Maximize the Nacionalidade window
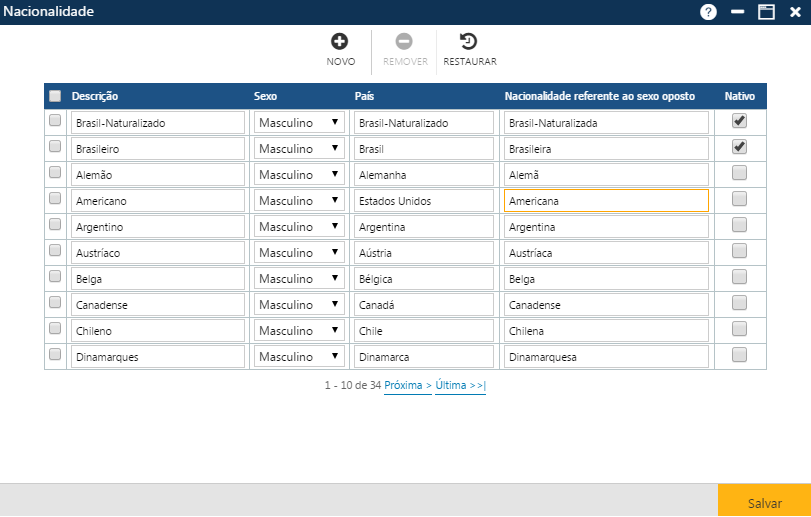 (766, 12)
